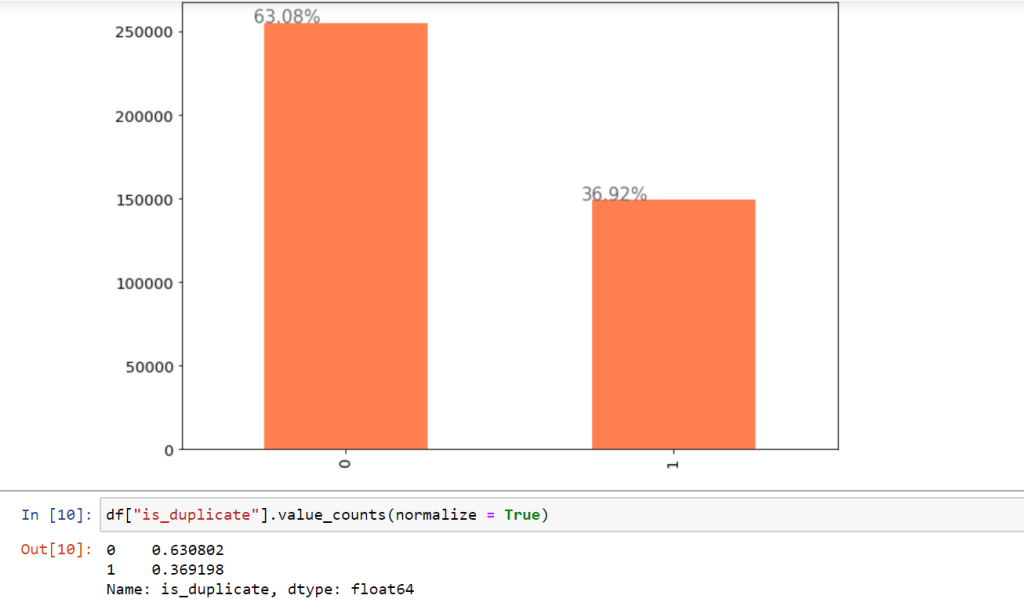Click the x-axis tick label under the second bar
Viewport: 1024px width, 606px height.
pyautogui.click(x=673, y=465)
